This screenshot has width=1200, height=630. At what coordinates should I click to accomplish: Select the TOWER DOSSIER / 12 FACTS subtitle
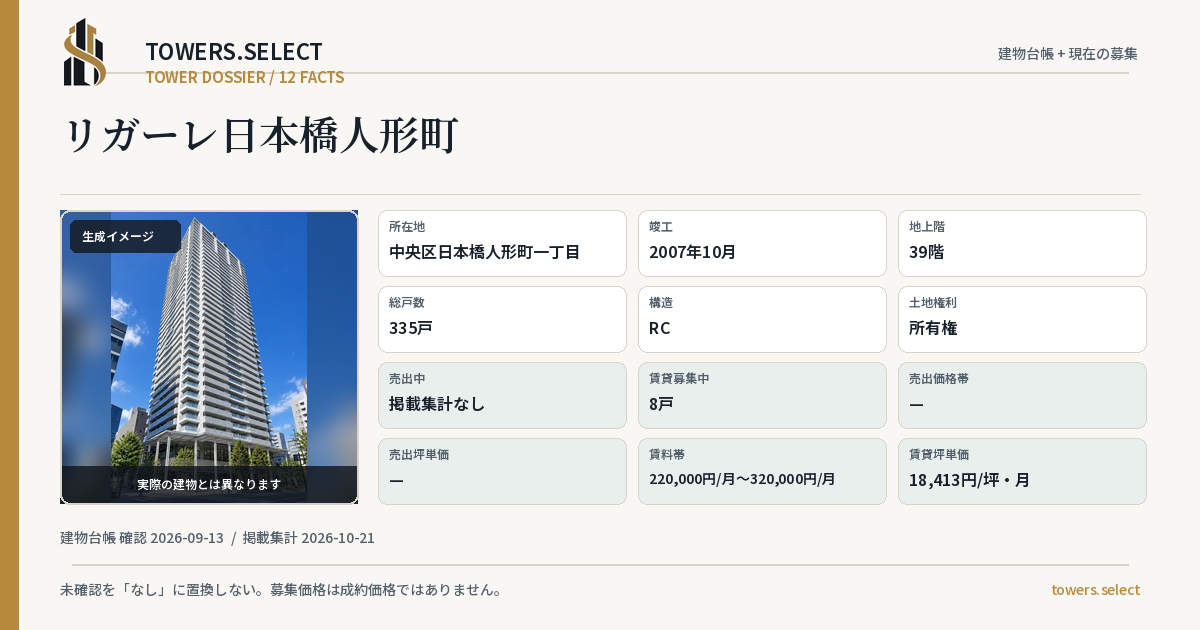tap(245, 77)
